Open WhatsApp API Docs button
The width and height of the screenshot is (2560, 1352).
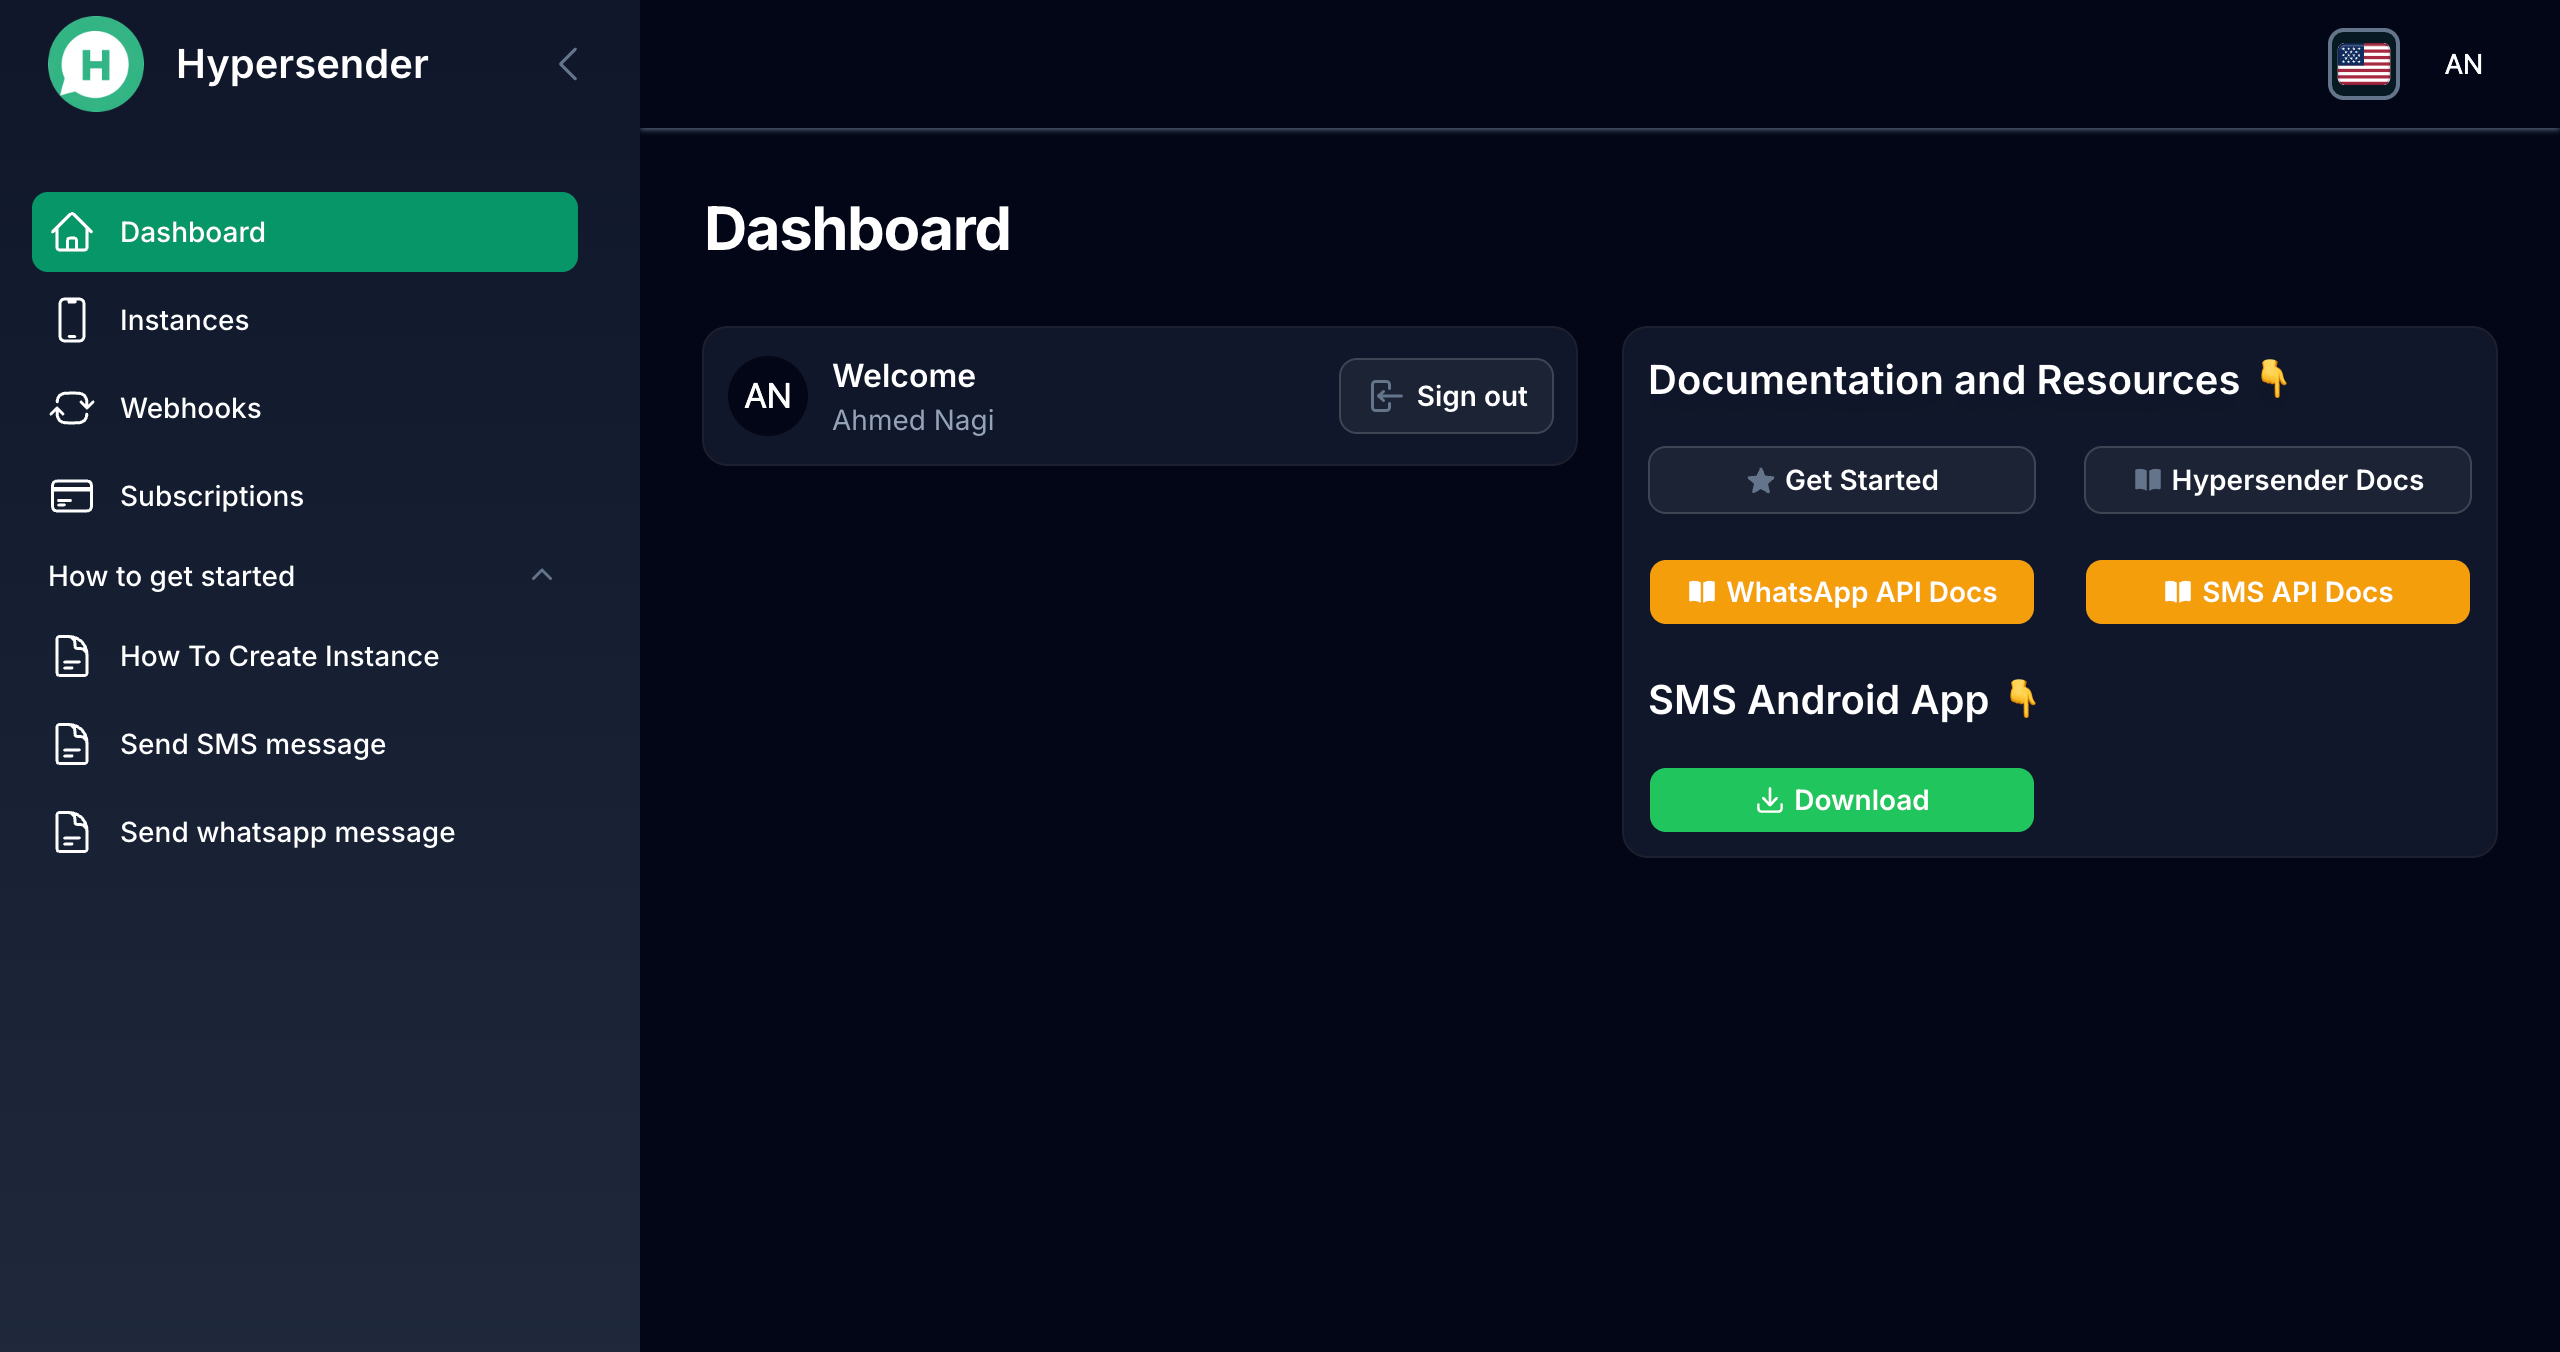click(1842, 592)
